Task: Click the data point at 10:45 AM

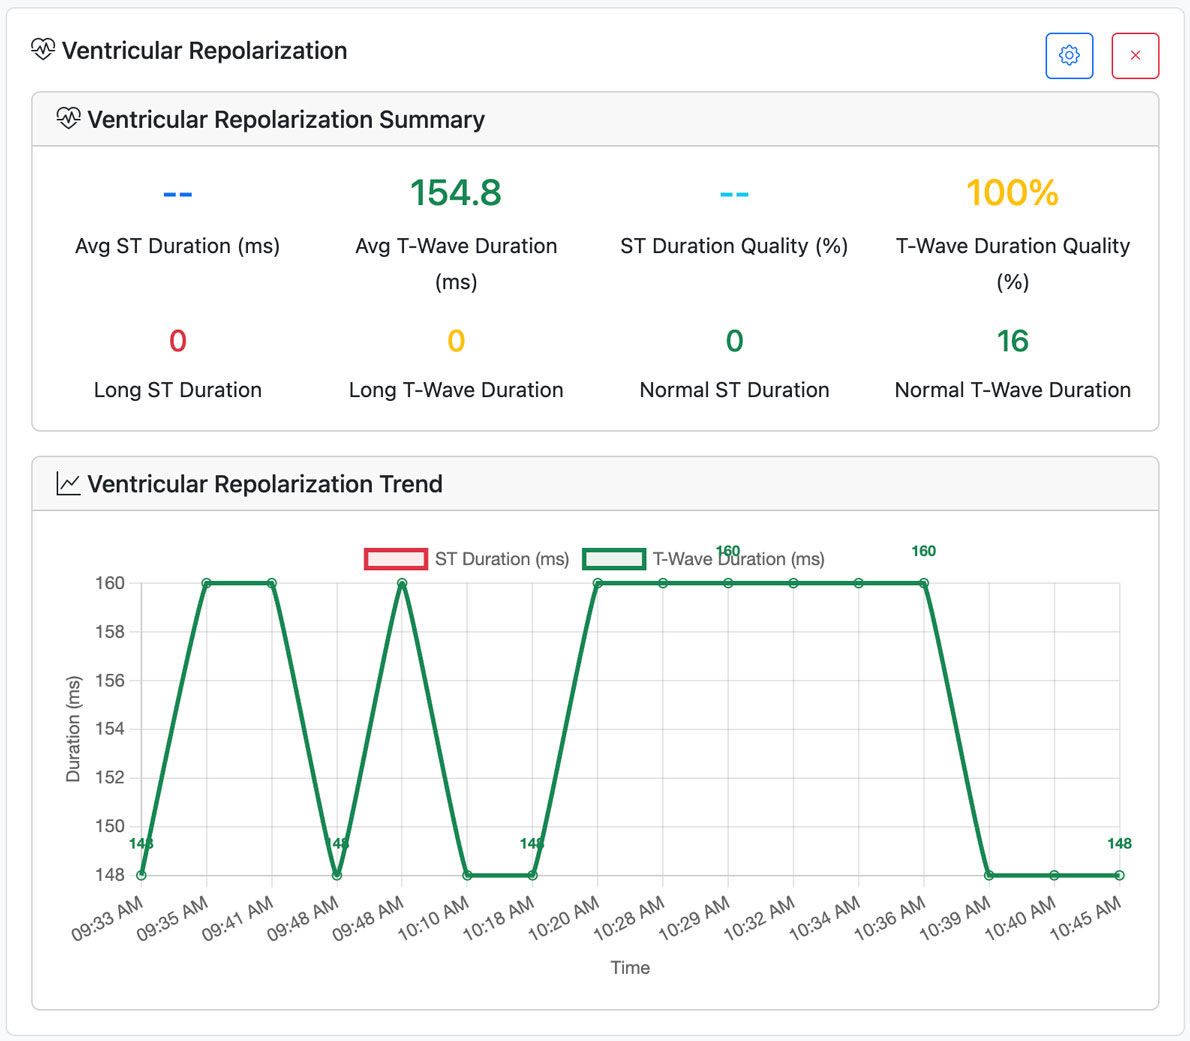Action: point(1119,875)
